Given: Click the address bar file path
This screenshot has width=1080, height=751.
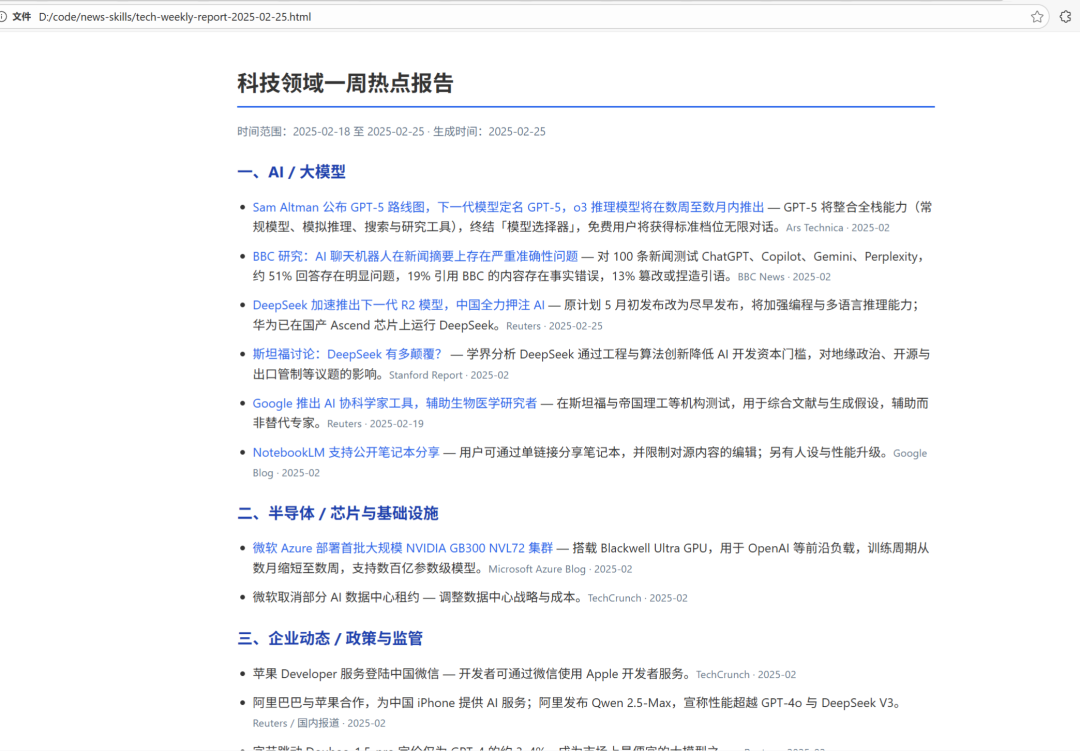Looking at the screenshot, I should (175, 17).
